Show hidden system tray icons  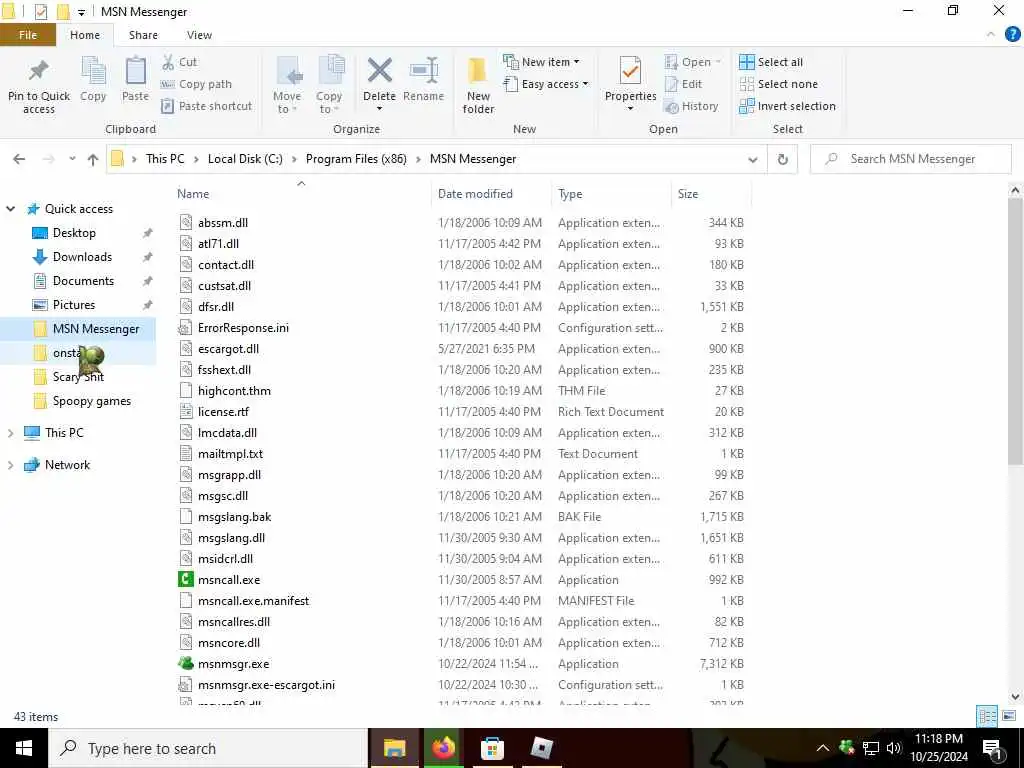pos(823,748)
